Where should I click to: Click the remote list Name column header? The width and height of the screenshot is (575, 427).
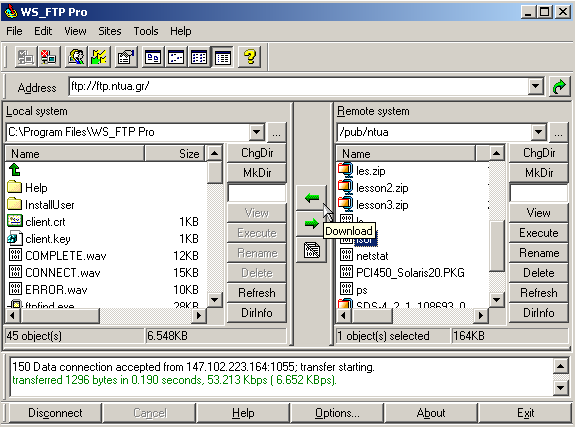click(406, 153)
